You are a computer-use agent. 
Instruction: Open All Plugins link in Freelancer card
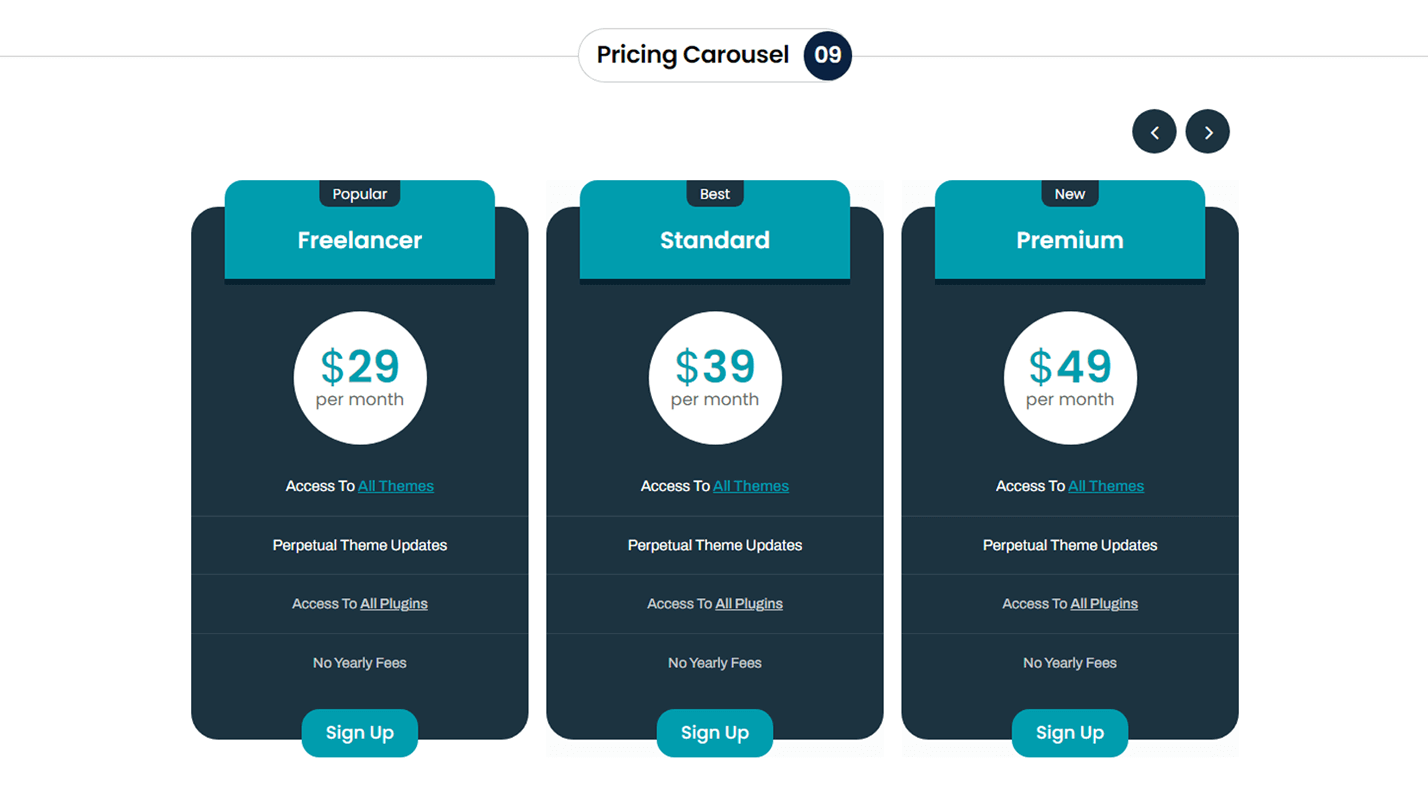(394, 604)
